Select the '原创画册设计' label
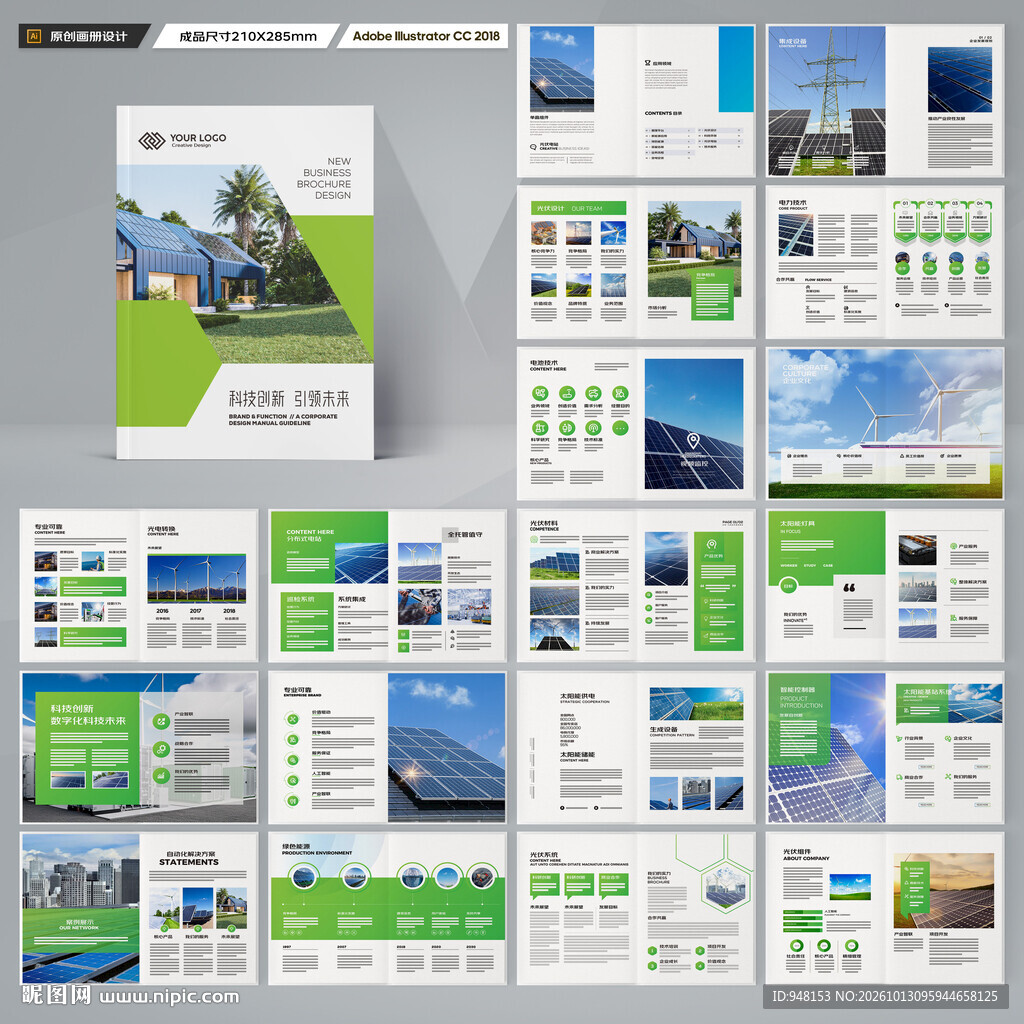This screenshot has width=1024, height=1024. tap(89, 37)
